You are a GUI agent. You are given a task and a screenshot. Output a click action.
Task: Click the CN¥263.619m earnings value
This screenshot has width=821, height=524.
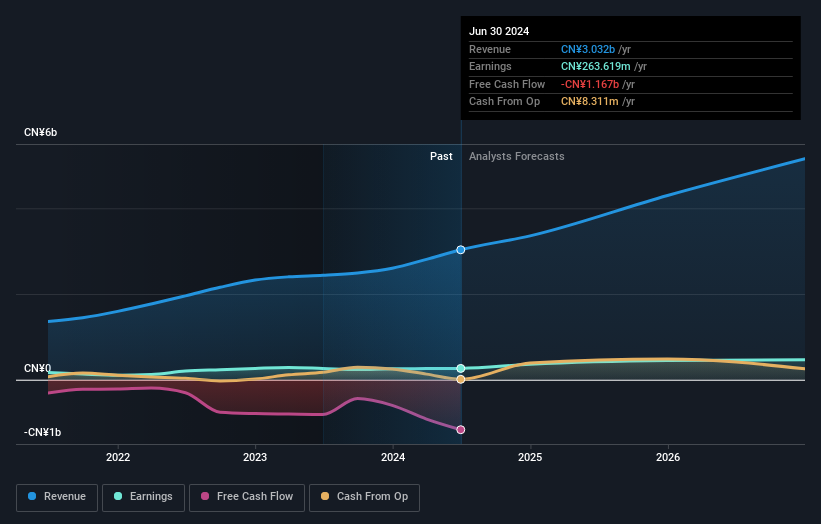(595, 66)
